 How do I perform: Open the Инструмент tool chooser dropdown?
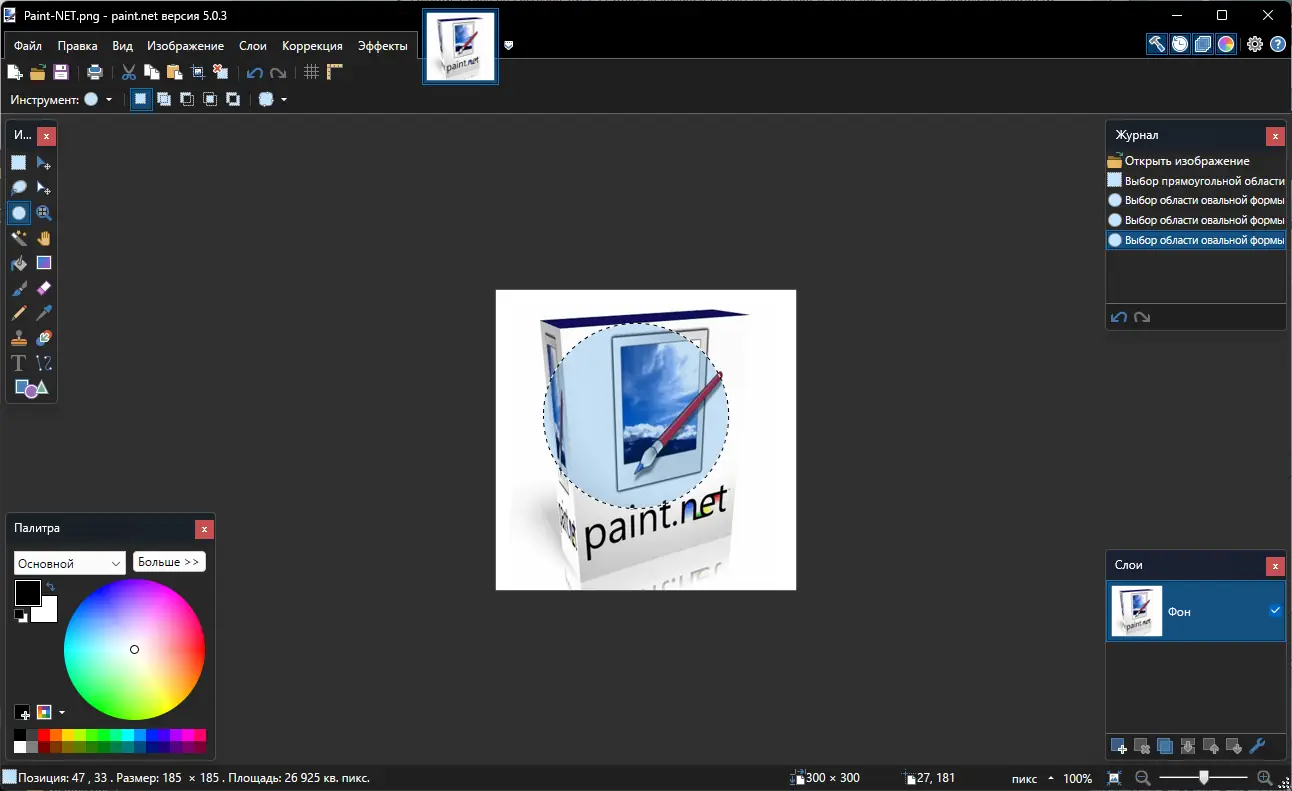tap(98, 99)
